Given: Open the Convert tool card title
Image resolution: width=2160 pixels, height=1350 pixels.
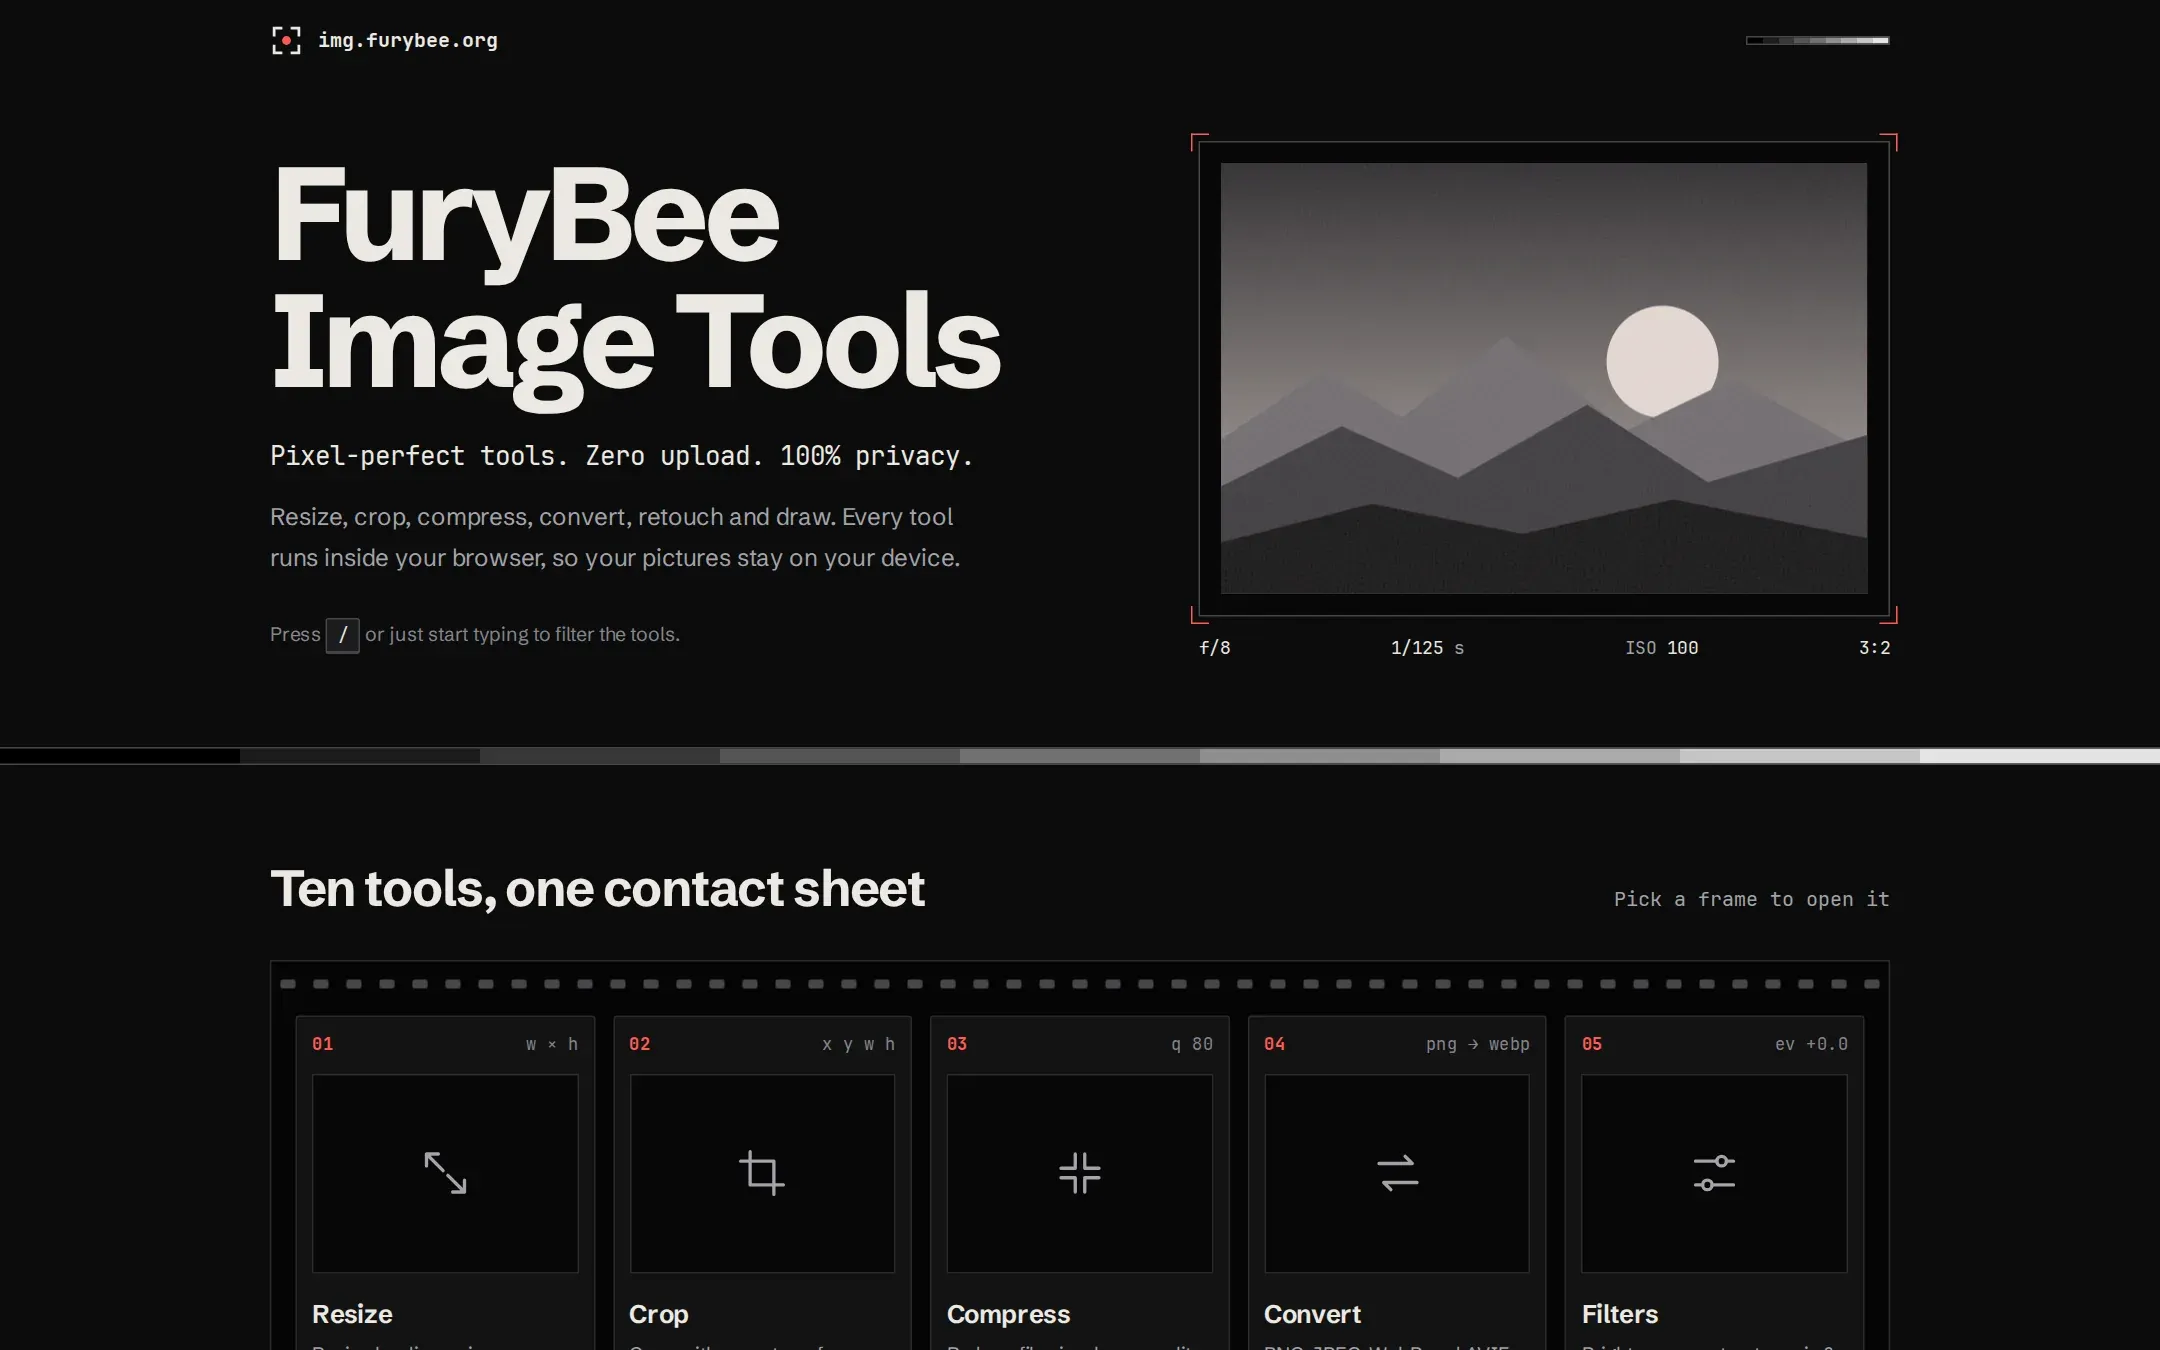Looking at the screenshot, I should pos(1312,1314).
